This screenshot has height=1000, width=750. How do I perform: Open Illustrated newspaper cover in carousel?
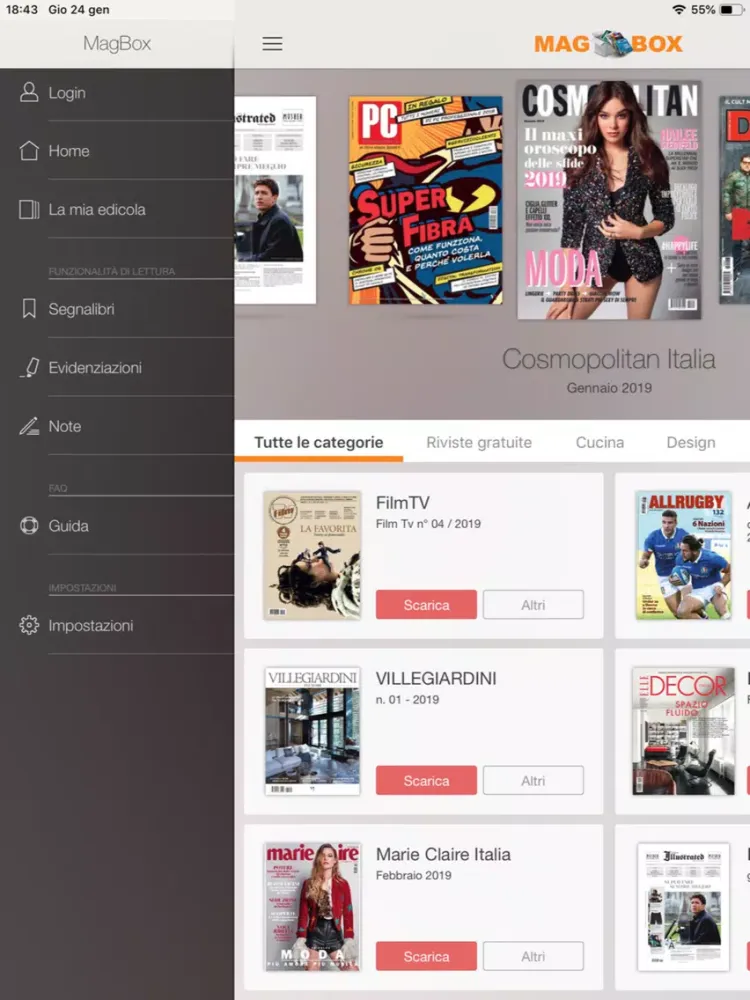click(275, 200)
